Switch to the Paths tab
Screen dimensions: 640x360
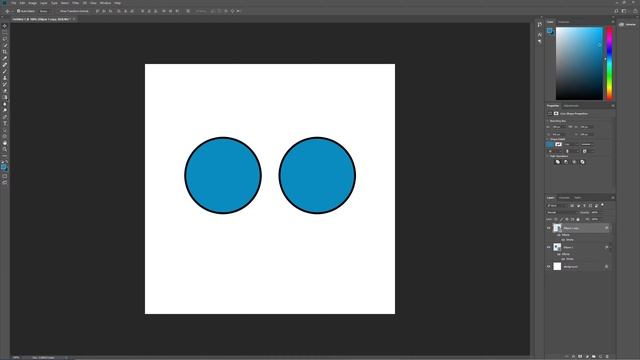(578, 198)
